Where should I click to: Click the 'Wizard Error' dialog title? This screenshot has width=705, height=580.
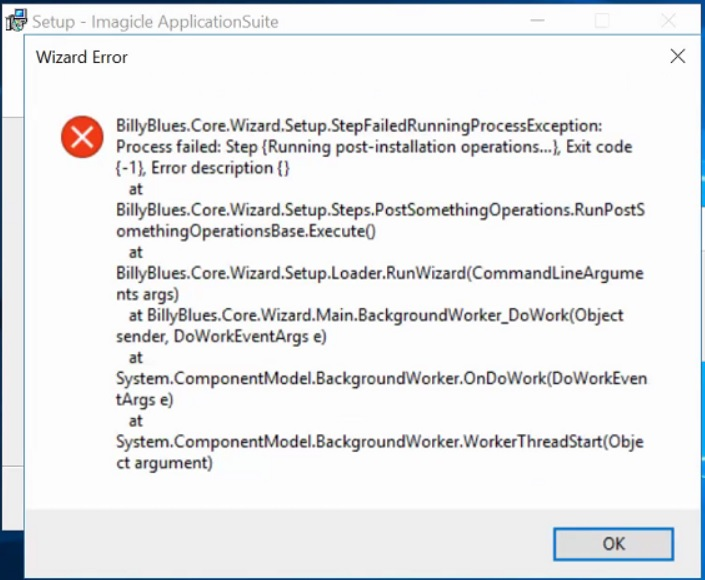pyautogui.click(x=82, y=57)
